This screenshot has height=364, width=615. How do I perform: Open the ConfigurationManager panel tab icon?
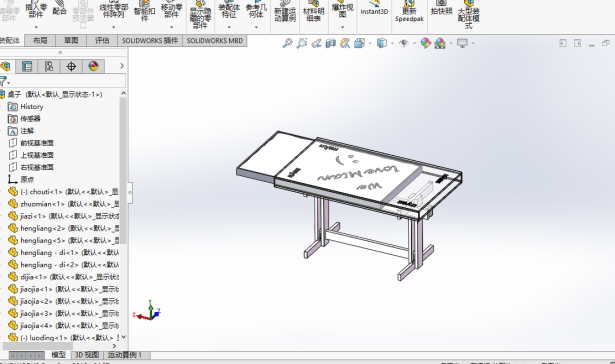[49, 66]
